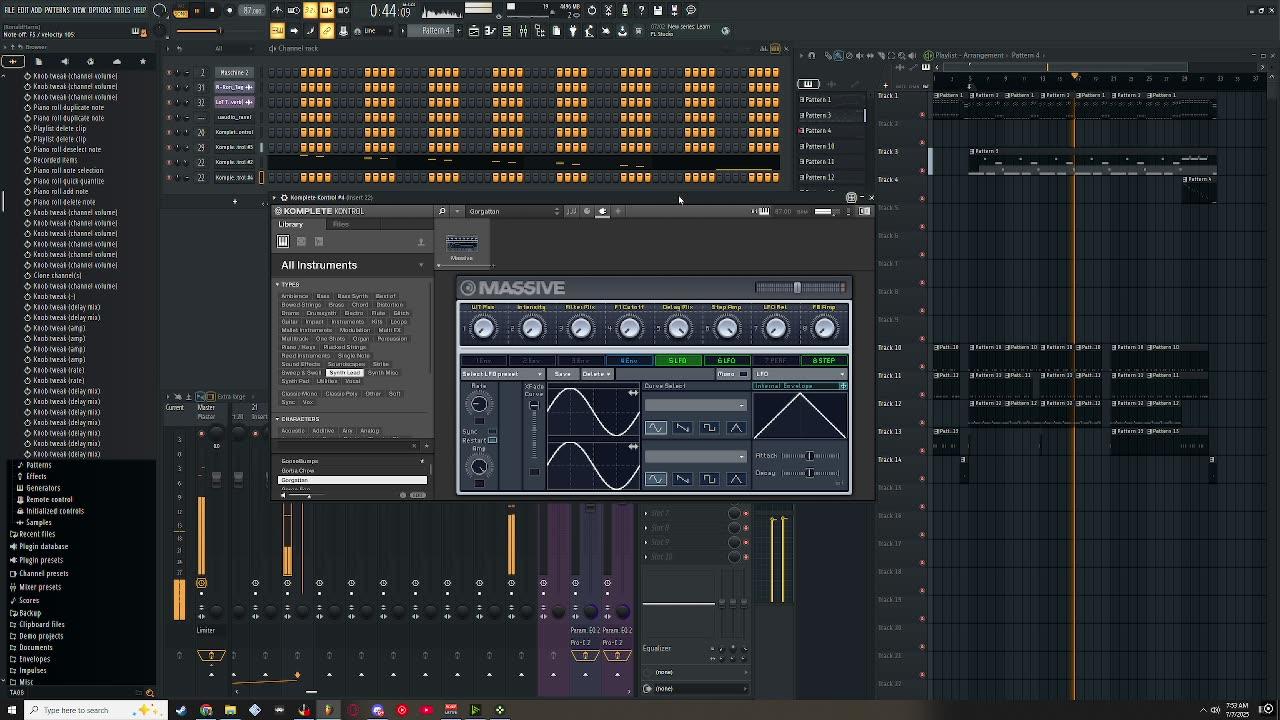The width and height of the screenshot is (1280, 720).
Task: Open the All Instruments dropdown
Action: [352, 265]
